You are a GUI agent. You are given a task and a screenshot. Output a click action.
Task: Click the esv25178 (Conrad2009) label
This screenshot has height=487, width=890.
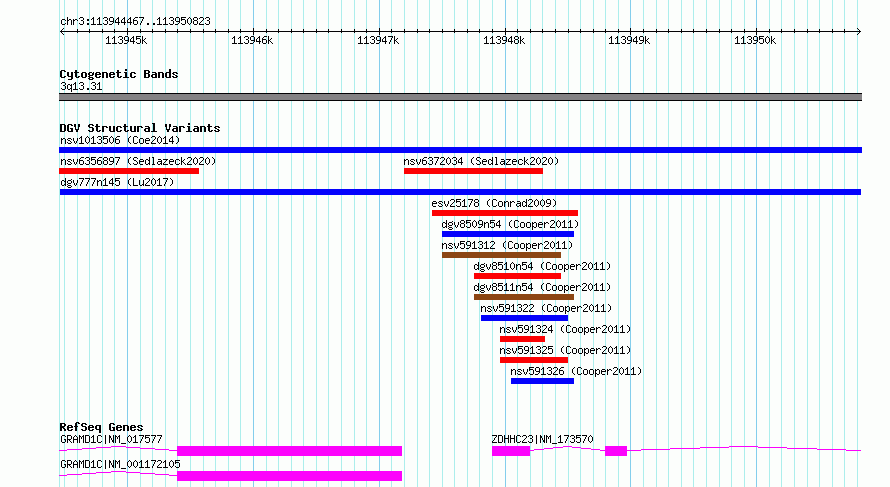tap(494, 203)
